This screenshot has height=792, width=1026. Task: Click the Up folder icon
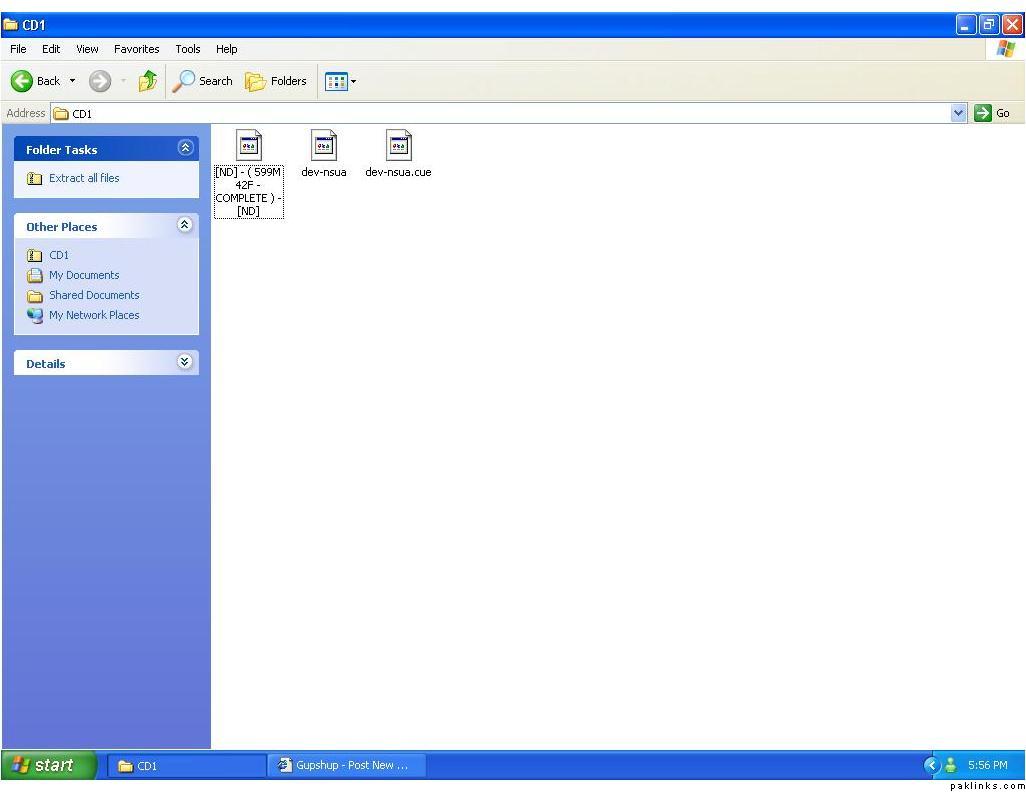point(147,81)
